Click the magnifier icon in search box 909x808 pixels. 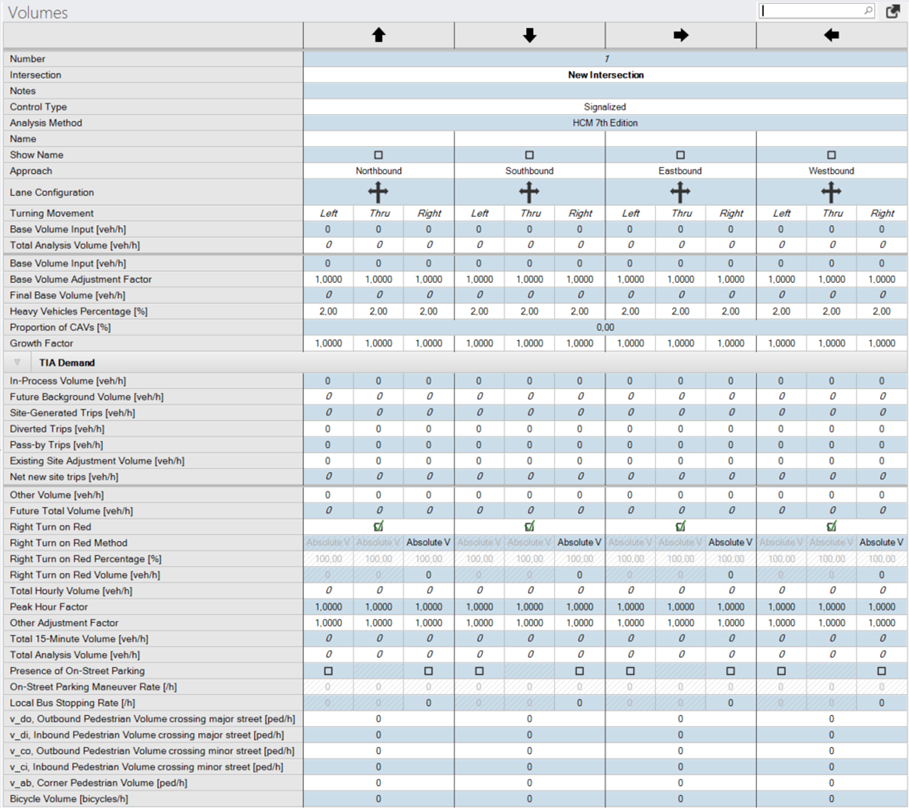pos(866,11)
